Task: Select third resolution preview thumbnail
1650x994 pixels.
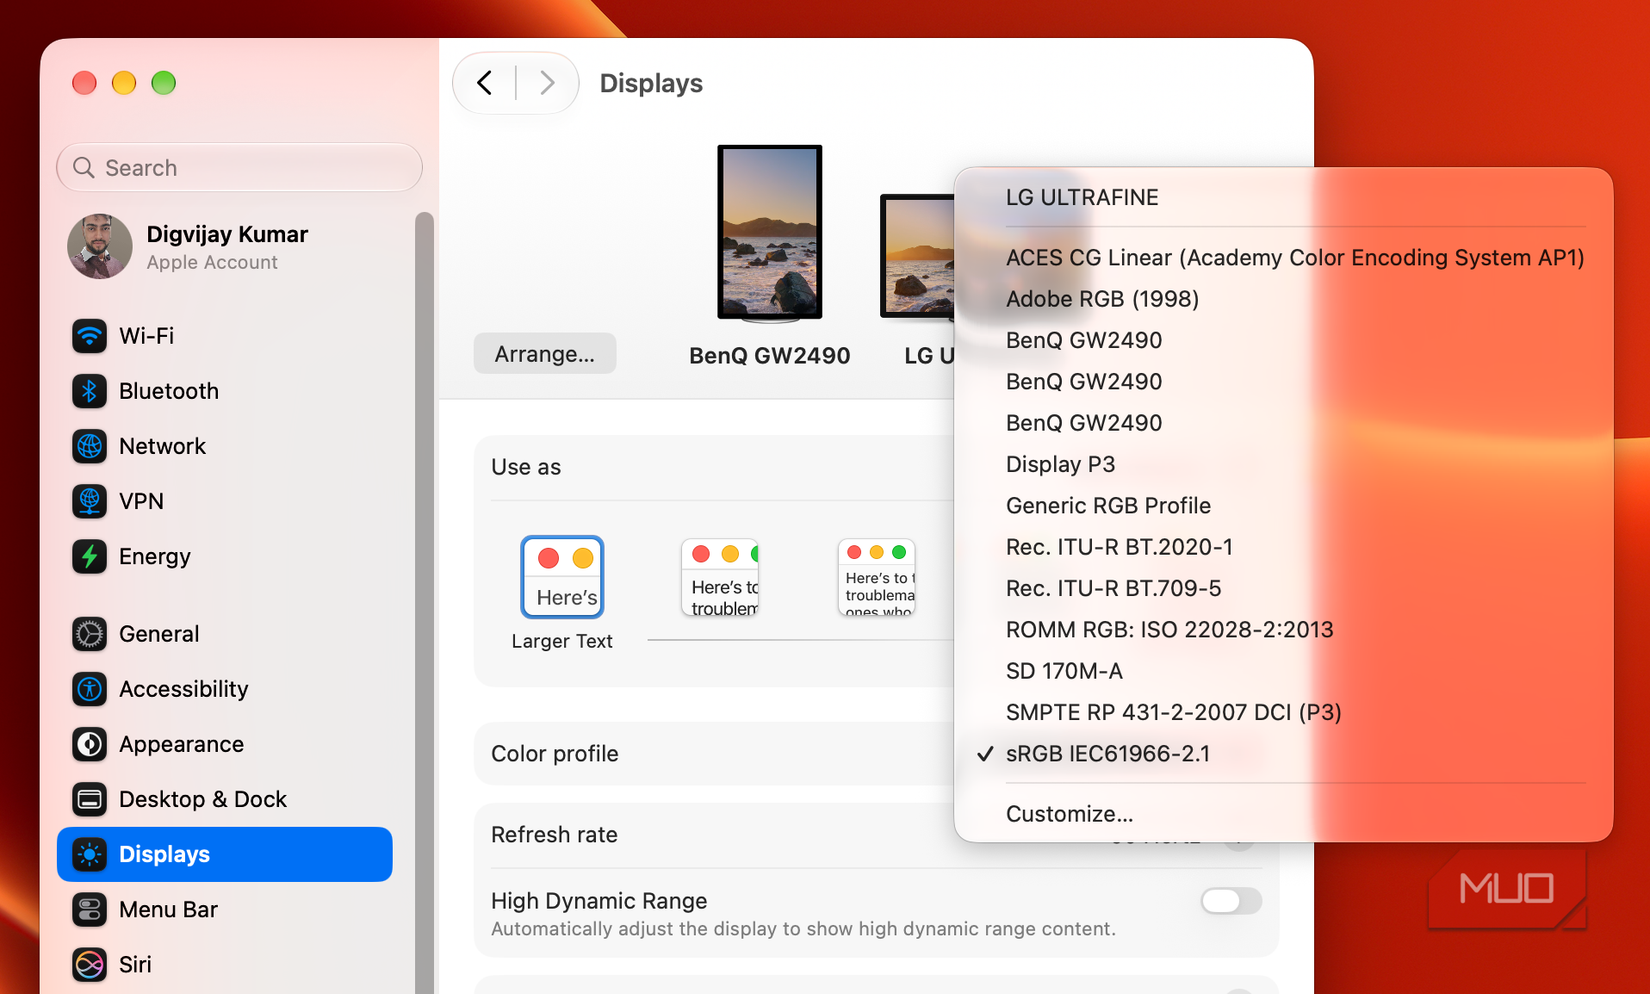Action: (877, 578)
